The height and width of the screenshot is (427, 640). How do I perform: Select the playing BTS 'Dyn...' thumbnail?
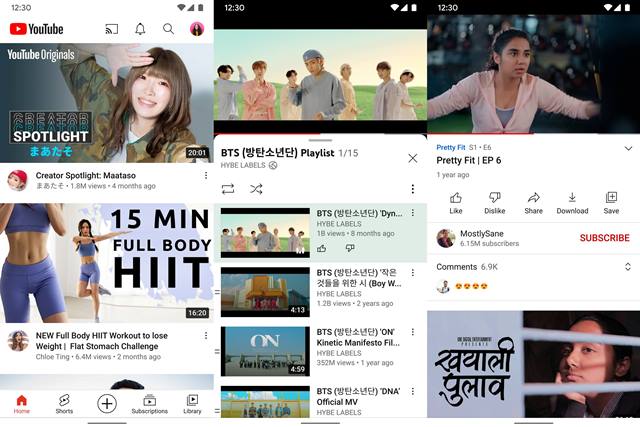click(x=265, y=233)
